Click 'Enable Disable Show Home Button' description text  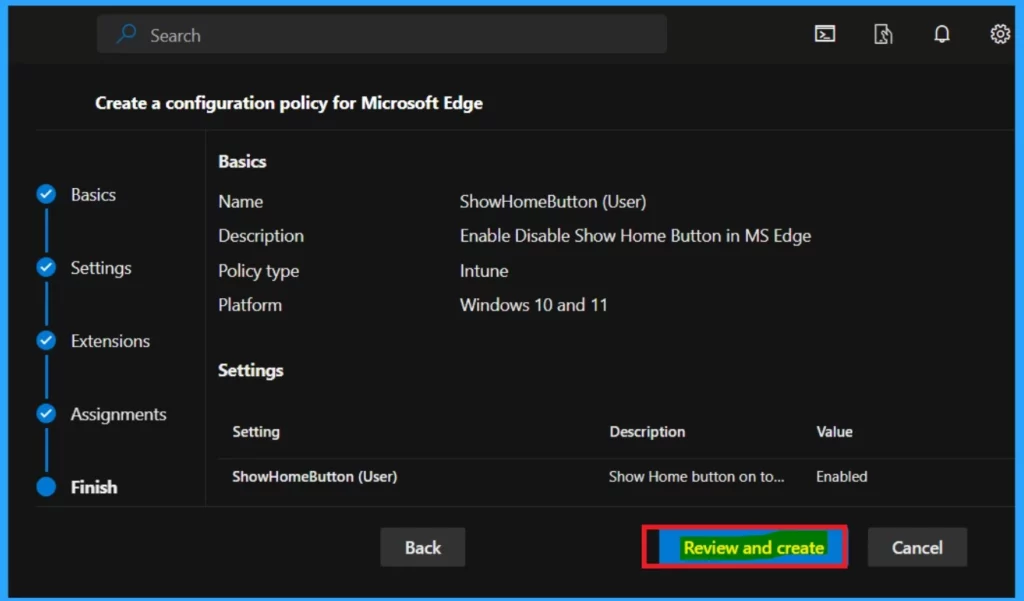pos(635,236)
